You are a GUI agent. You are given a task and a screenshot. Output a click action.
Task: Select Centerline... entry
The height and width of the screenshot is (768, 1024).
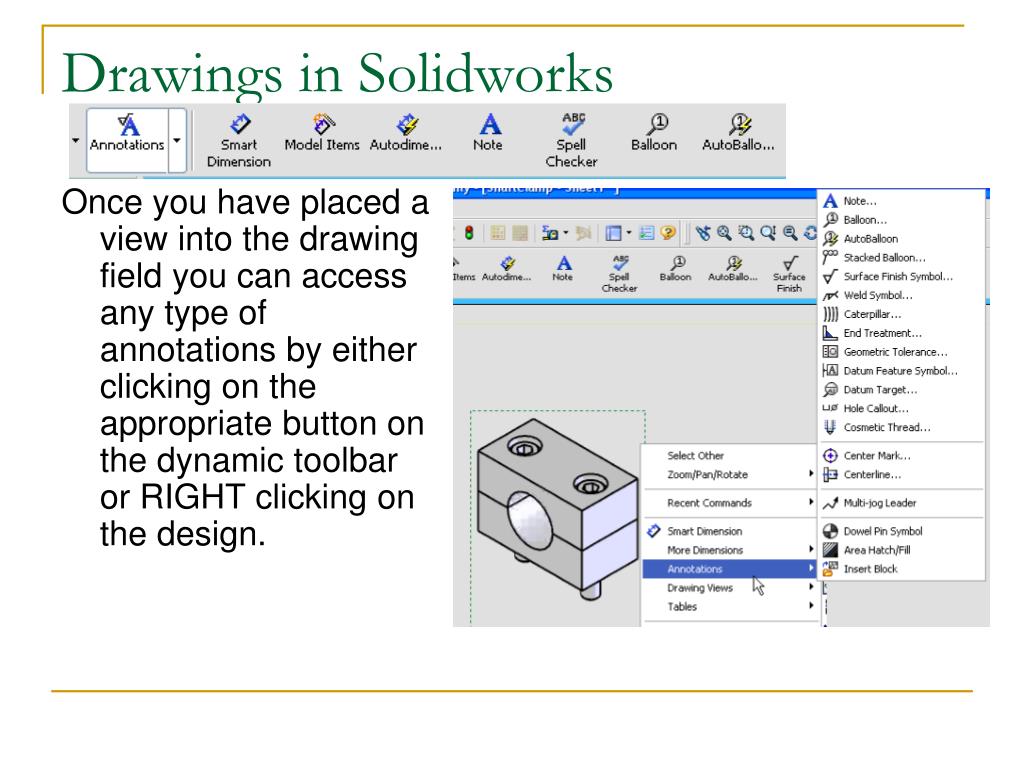(902, 475)
